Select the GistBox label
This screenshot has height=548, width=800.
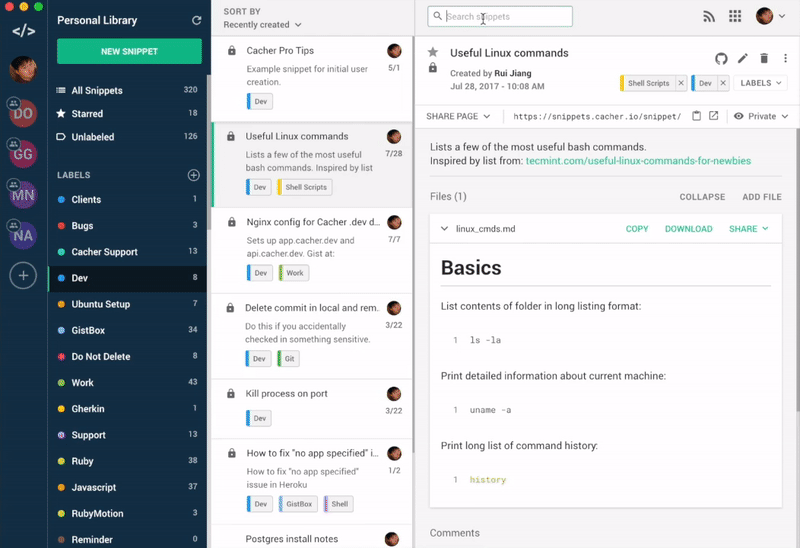coord(127,330)
